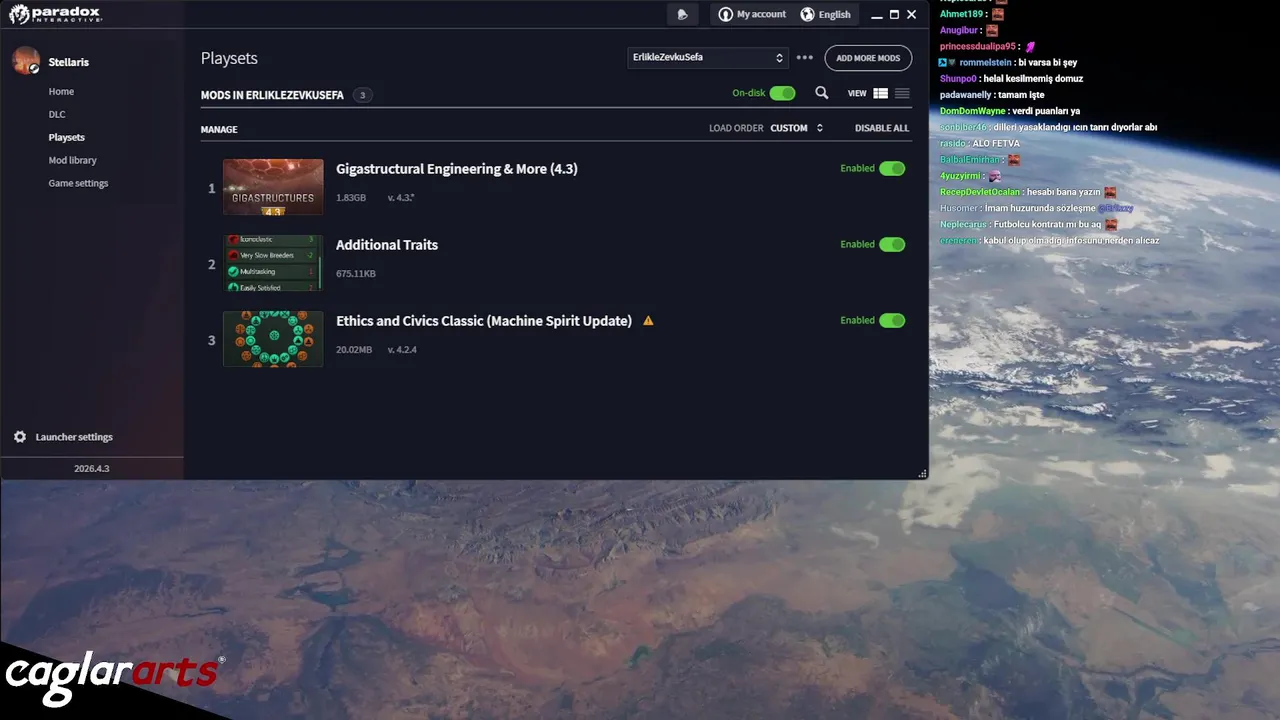1280x720 pixels.
Task: Open the playset three-dots options menu
Action: click(805, 57)
